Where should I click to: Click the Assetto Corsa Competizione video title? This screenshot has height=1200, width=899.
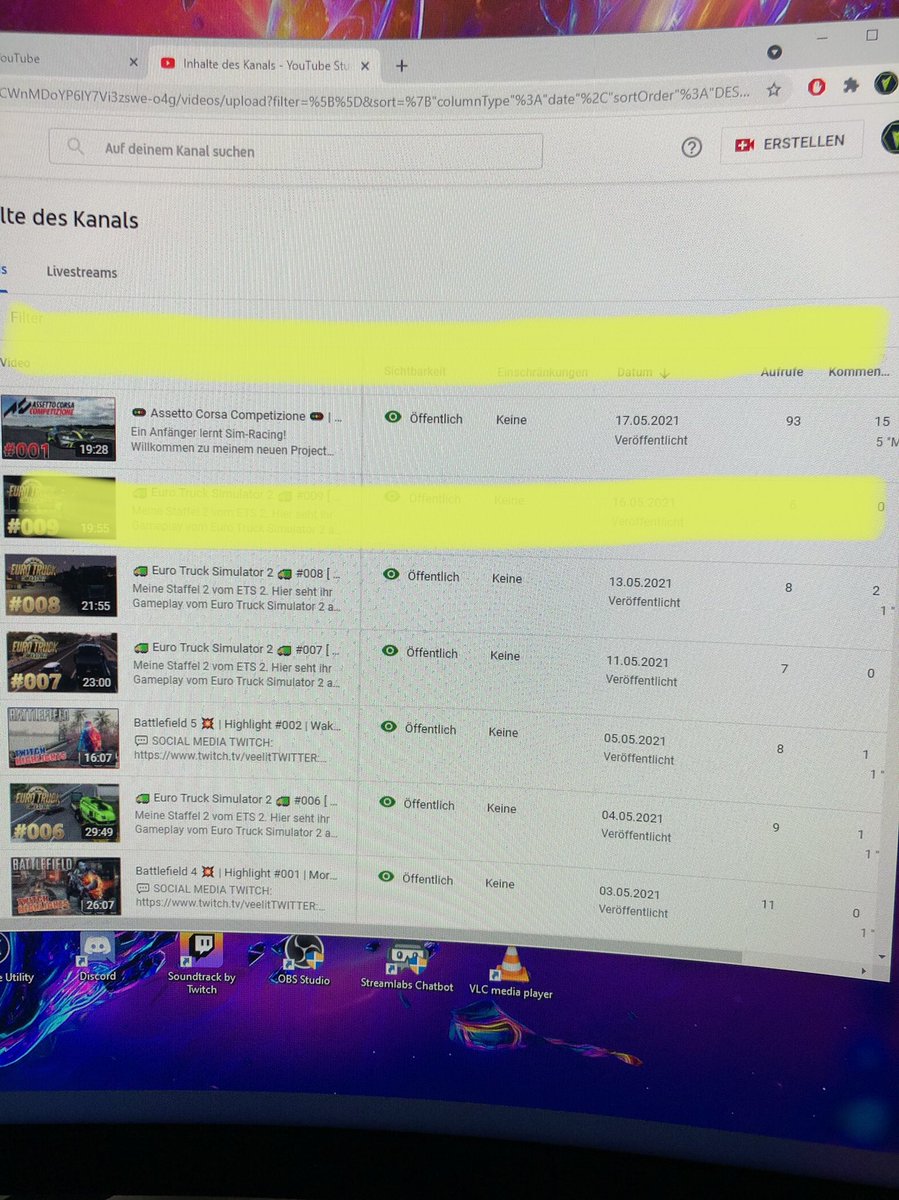tap(236, 414)
